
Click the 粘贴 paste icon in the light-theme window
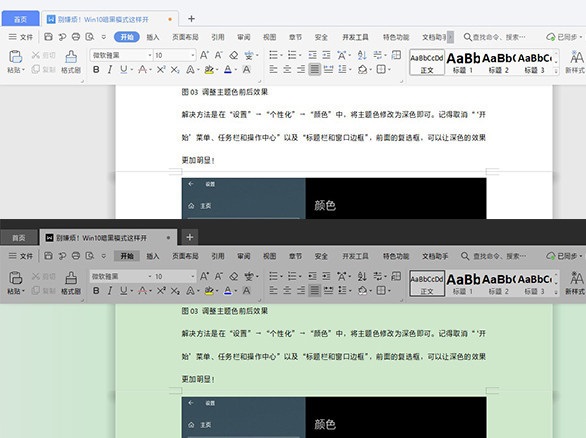[x=15, y=57]
